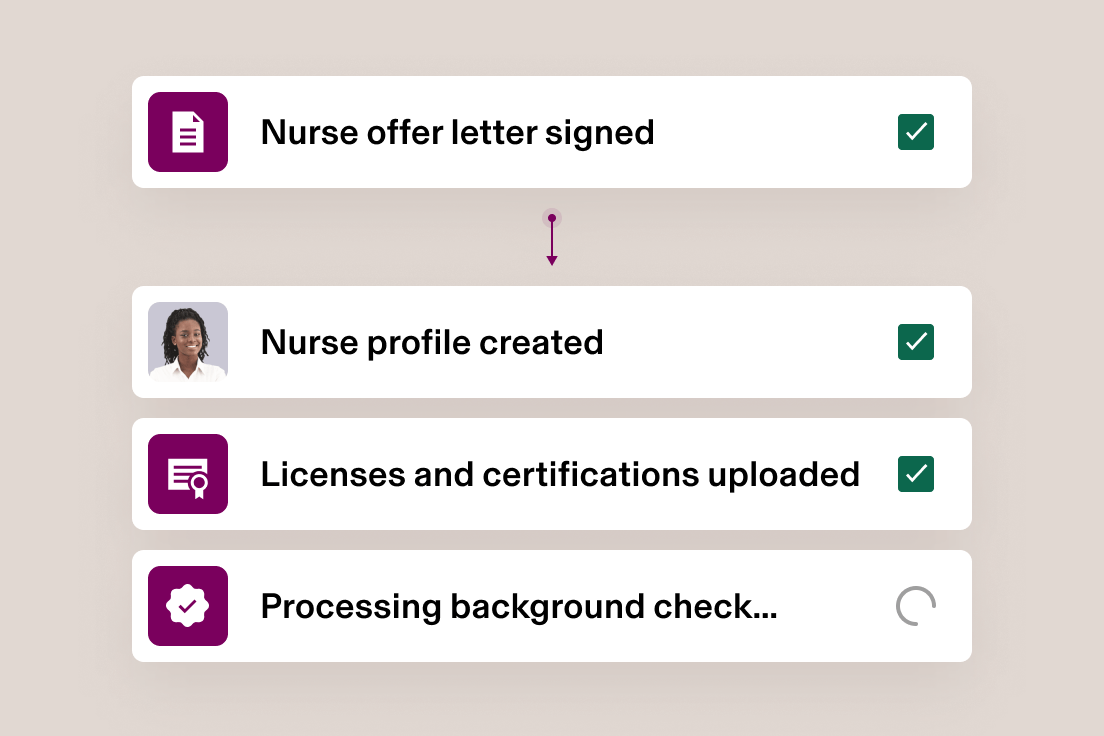Click the background check loading spinner
This screenshot has height=736, width=1104.
pyautogui.click(x=915, y=605)
